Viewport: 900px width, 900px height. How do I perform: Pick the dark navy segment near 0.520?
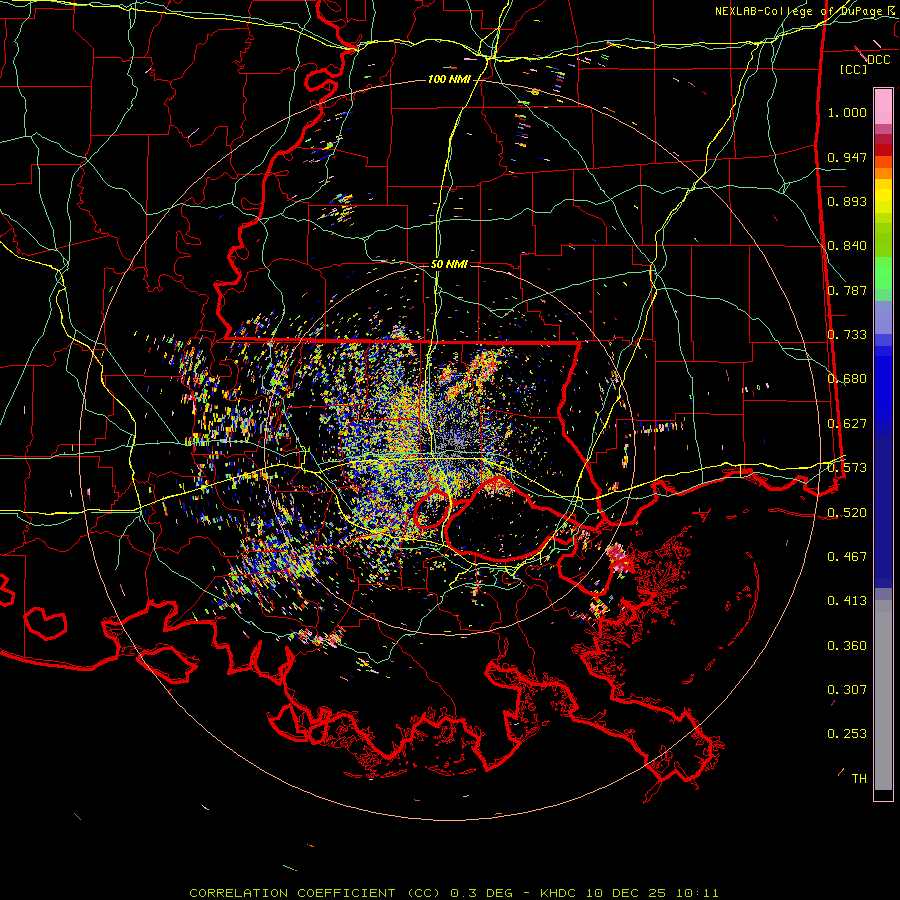(883, 511)
